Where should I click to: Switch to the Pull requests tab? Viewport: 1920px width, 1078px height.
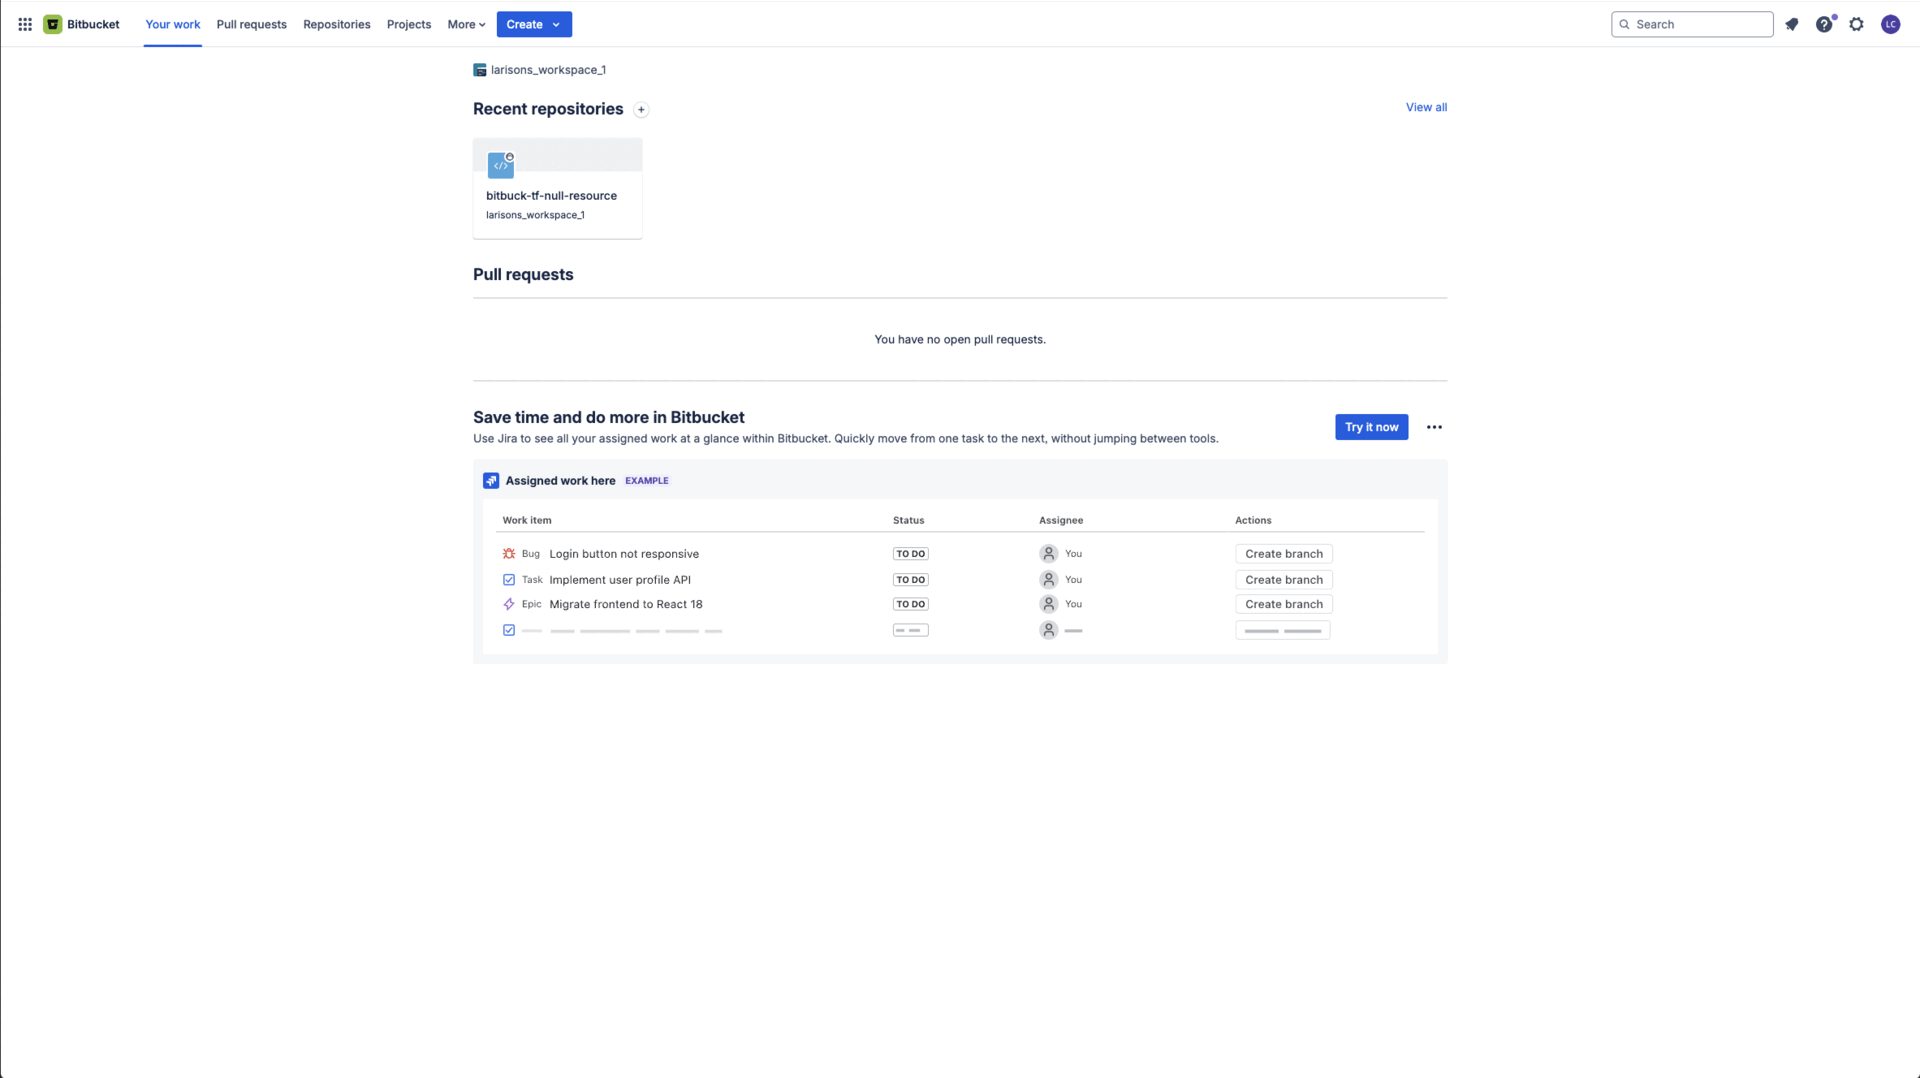tap(251, 24)
